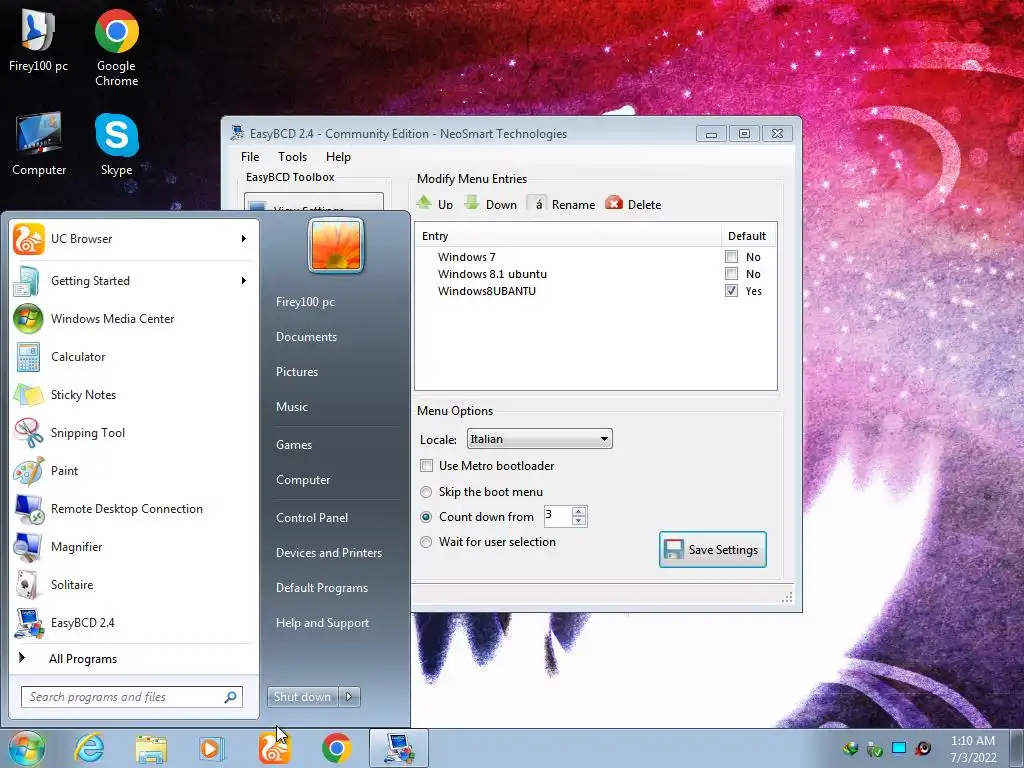The image size is (1024, 768).
Task: Select the Windows 8.1 ubuntu entry
Action: click(x=492, y=274)
